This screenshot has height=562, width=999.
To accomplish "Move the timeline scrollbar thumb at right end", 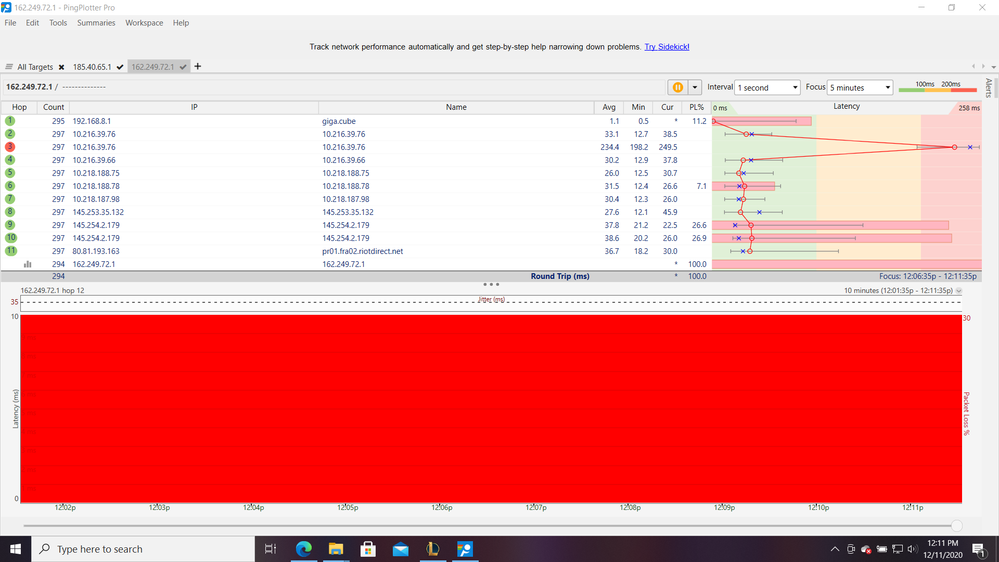I will coord(956,526).
